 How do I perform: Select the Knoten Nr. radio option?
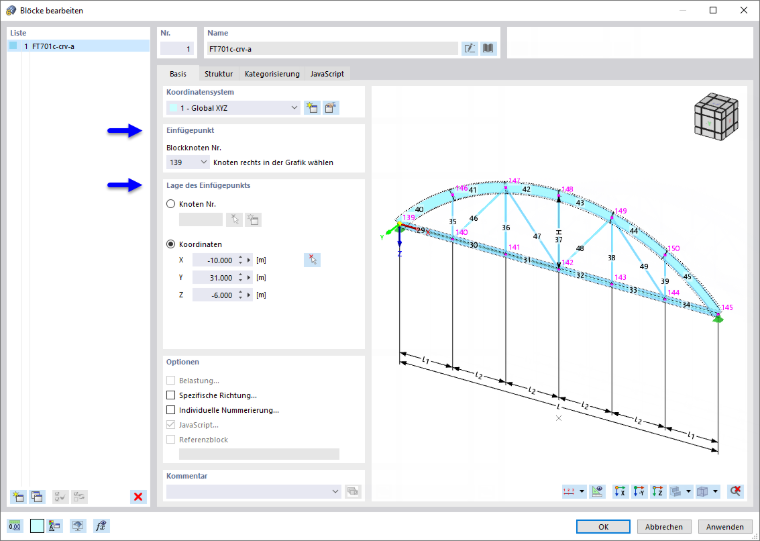tap(171, 204)
